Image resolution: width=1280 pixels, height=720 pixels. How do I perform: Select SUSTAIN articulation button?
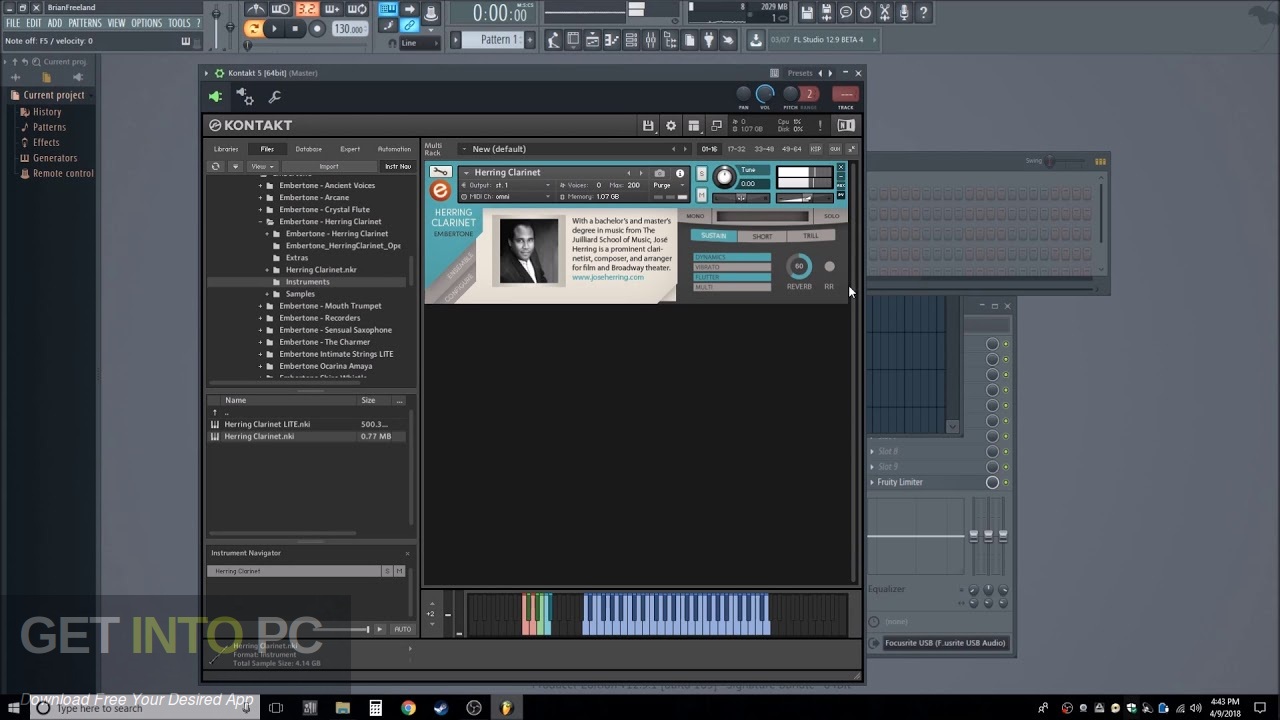click(x=714, y=236)
